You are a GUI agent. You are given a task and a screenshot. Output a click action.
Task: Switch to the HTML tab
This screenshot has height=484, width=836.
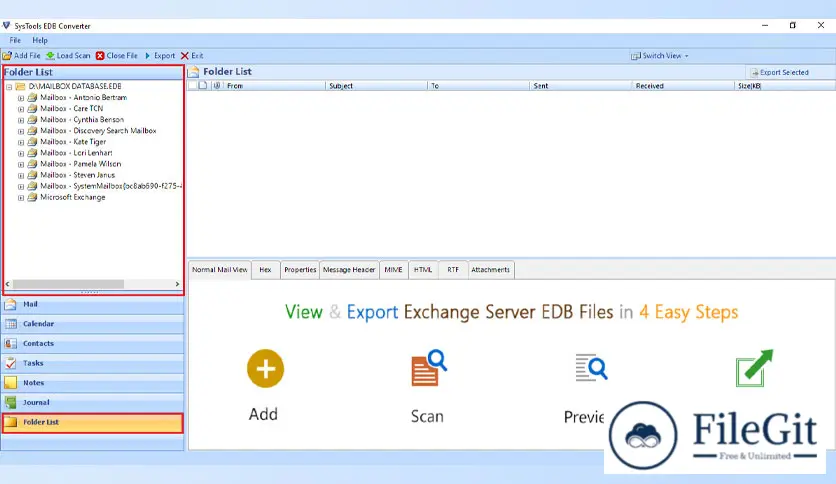click(423, 270)
